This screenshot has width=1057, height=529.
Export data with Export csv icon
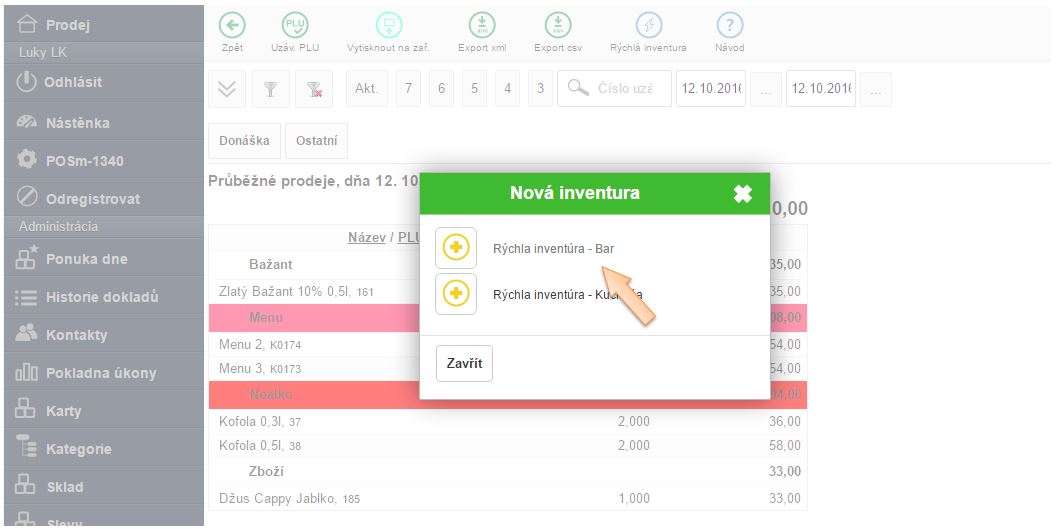tap(557, 26)
